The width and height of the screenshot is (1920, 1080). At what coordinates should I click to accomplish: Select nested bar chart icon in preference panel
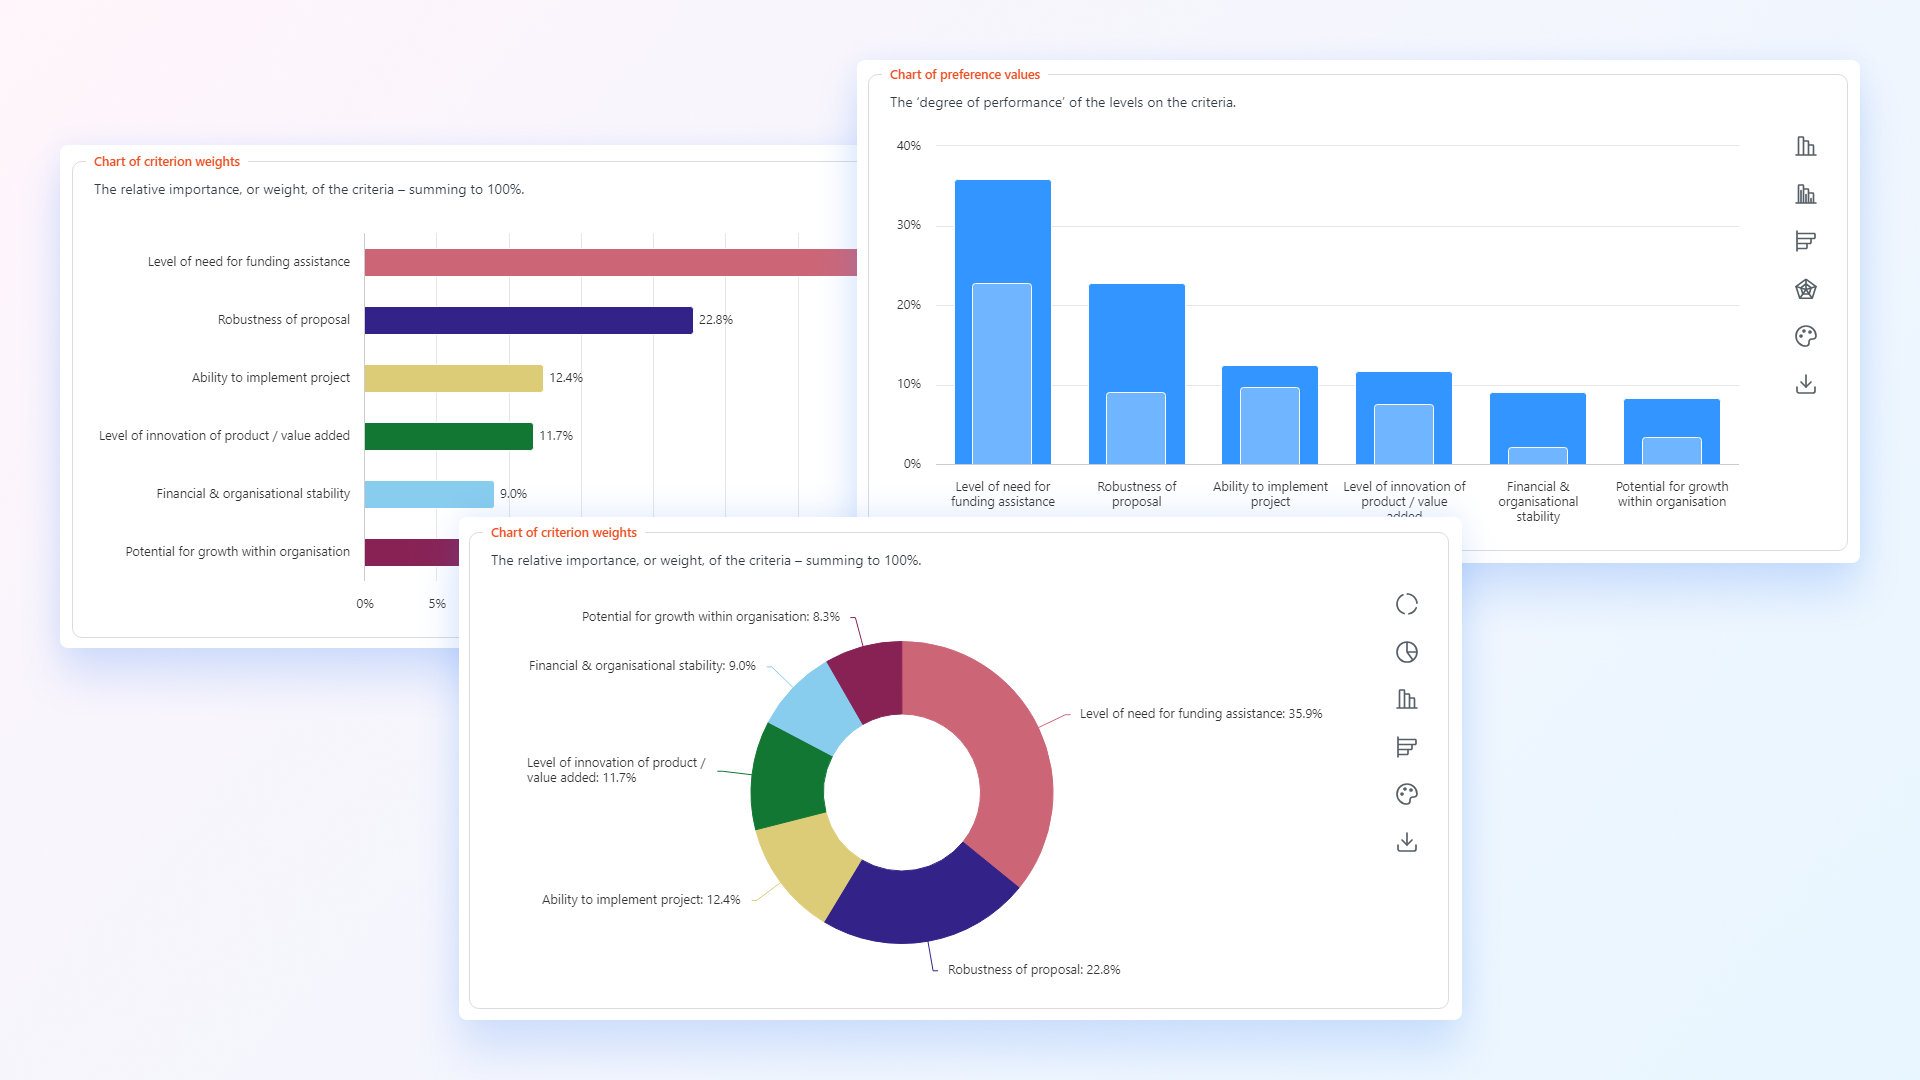pos(1805,194)
